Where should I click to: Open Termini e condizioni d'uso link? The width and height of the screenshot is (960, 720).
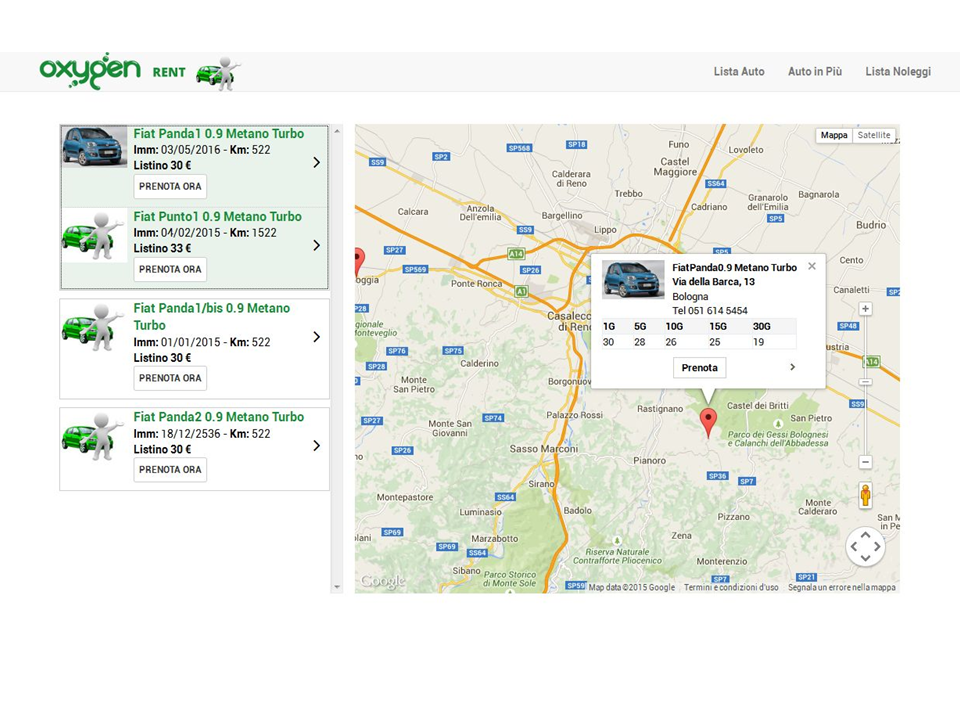[x=731, y=587]
